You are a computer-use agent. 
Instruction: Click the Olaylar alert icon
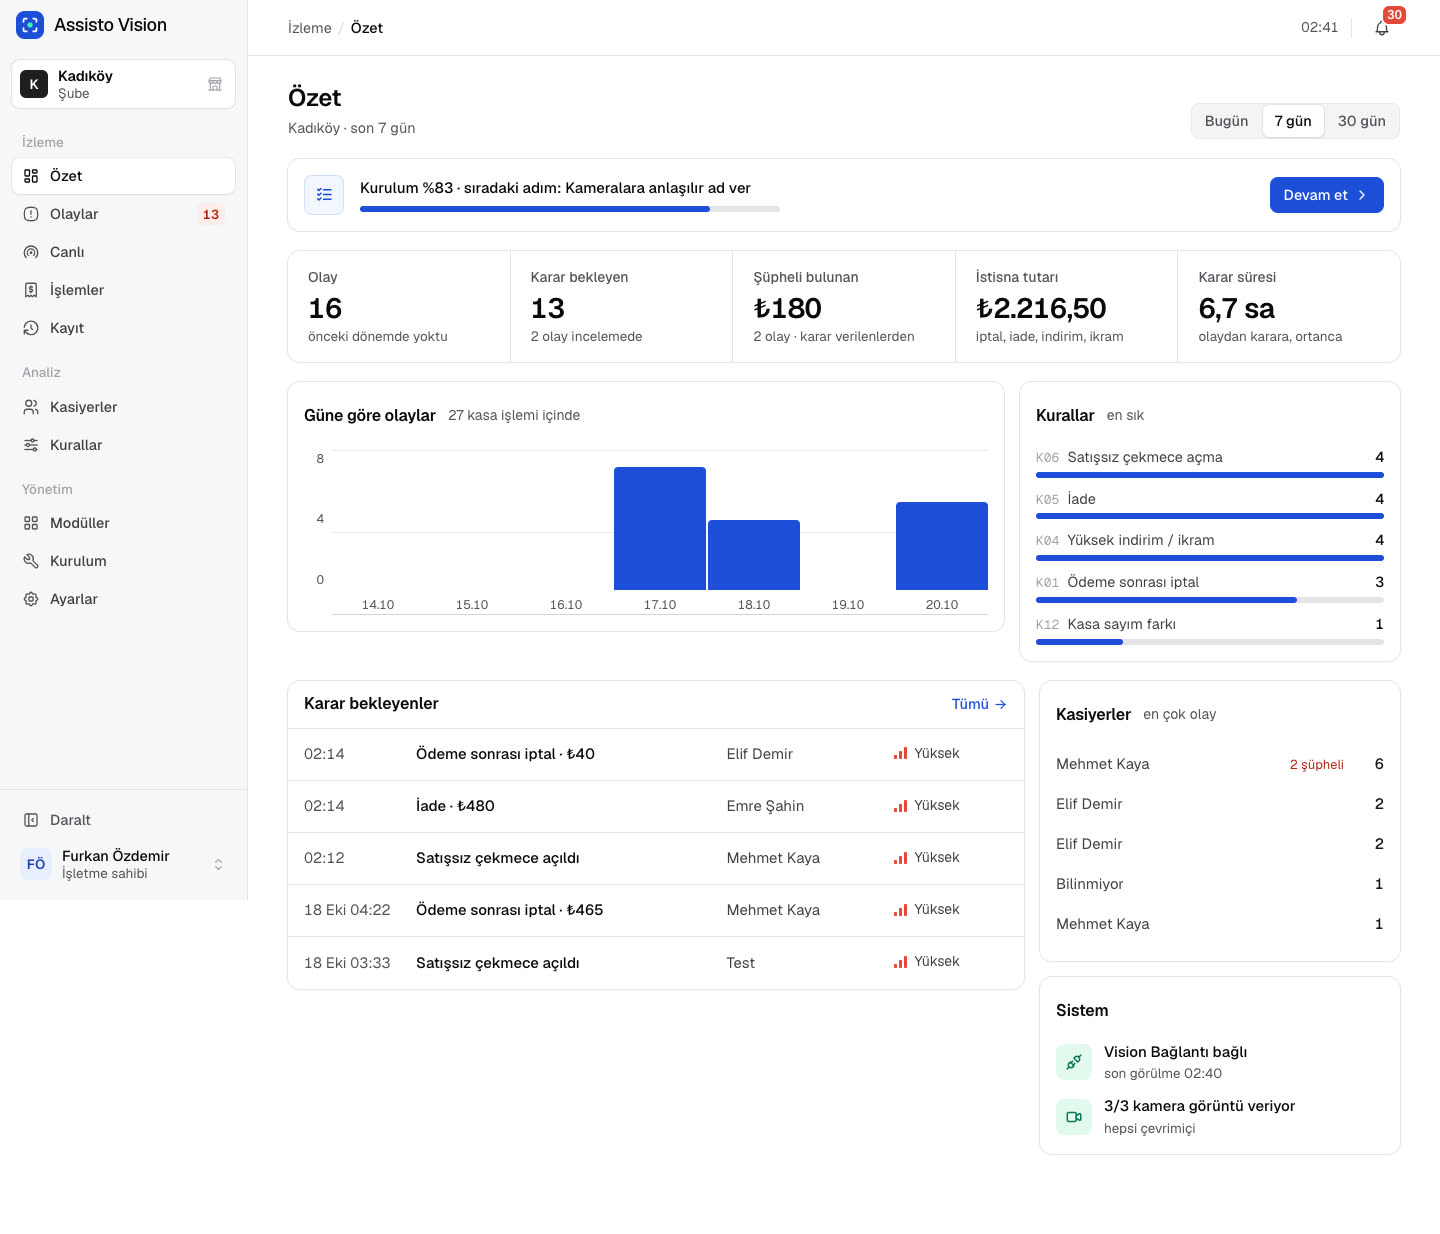coord(31,214)
